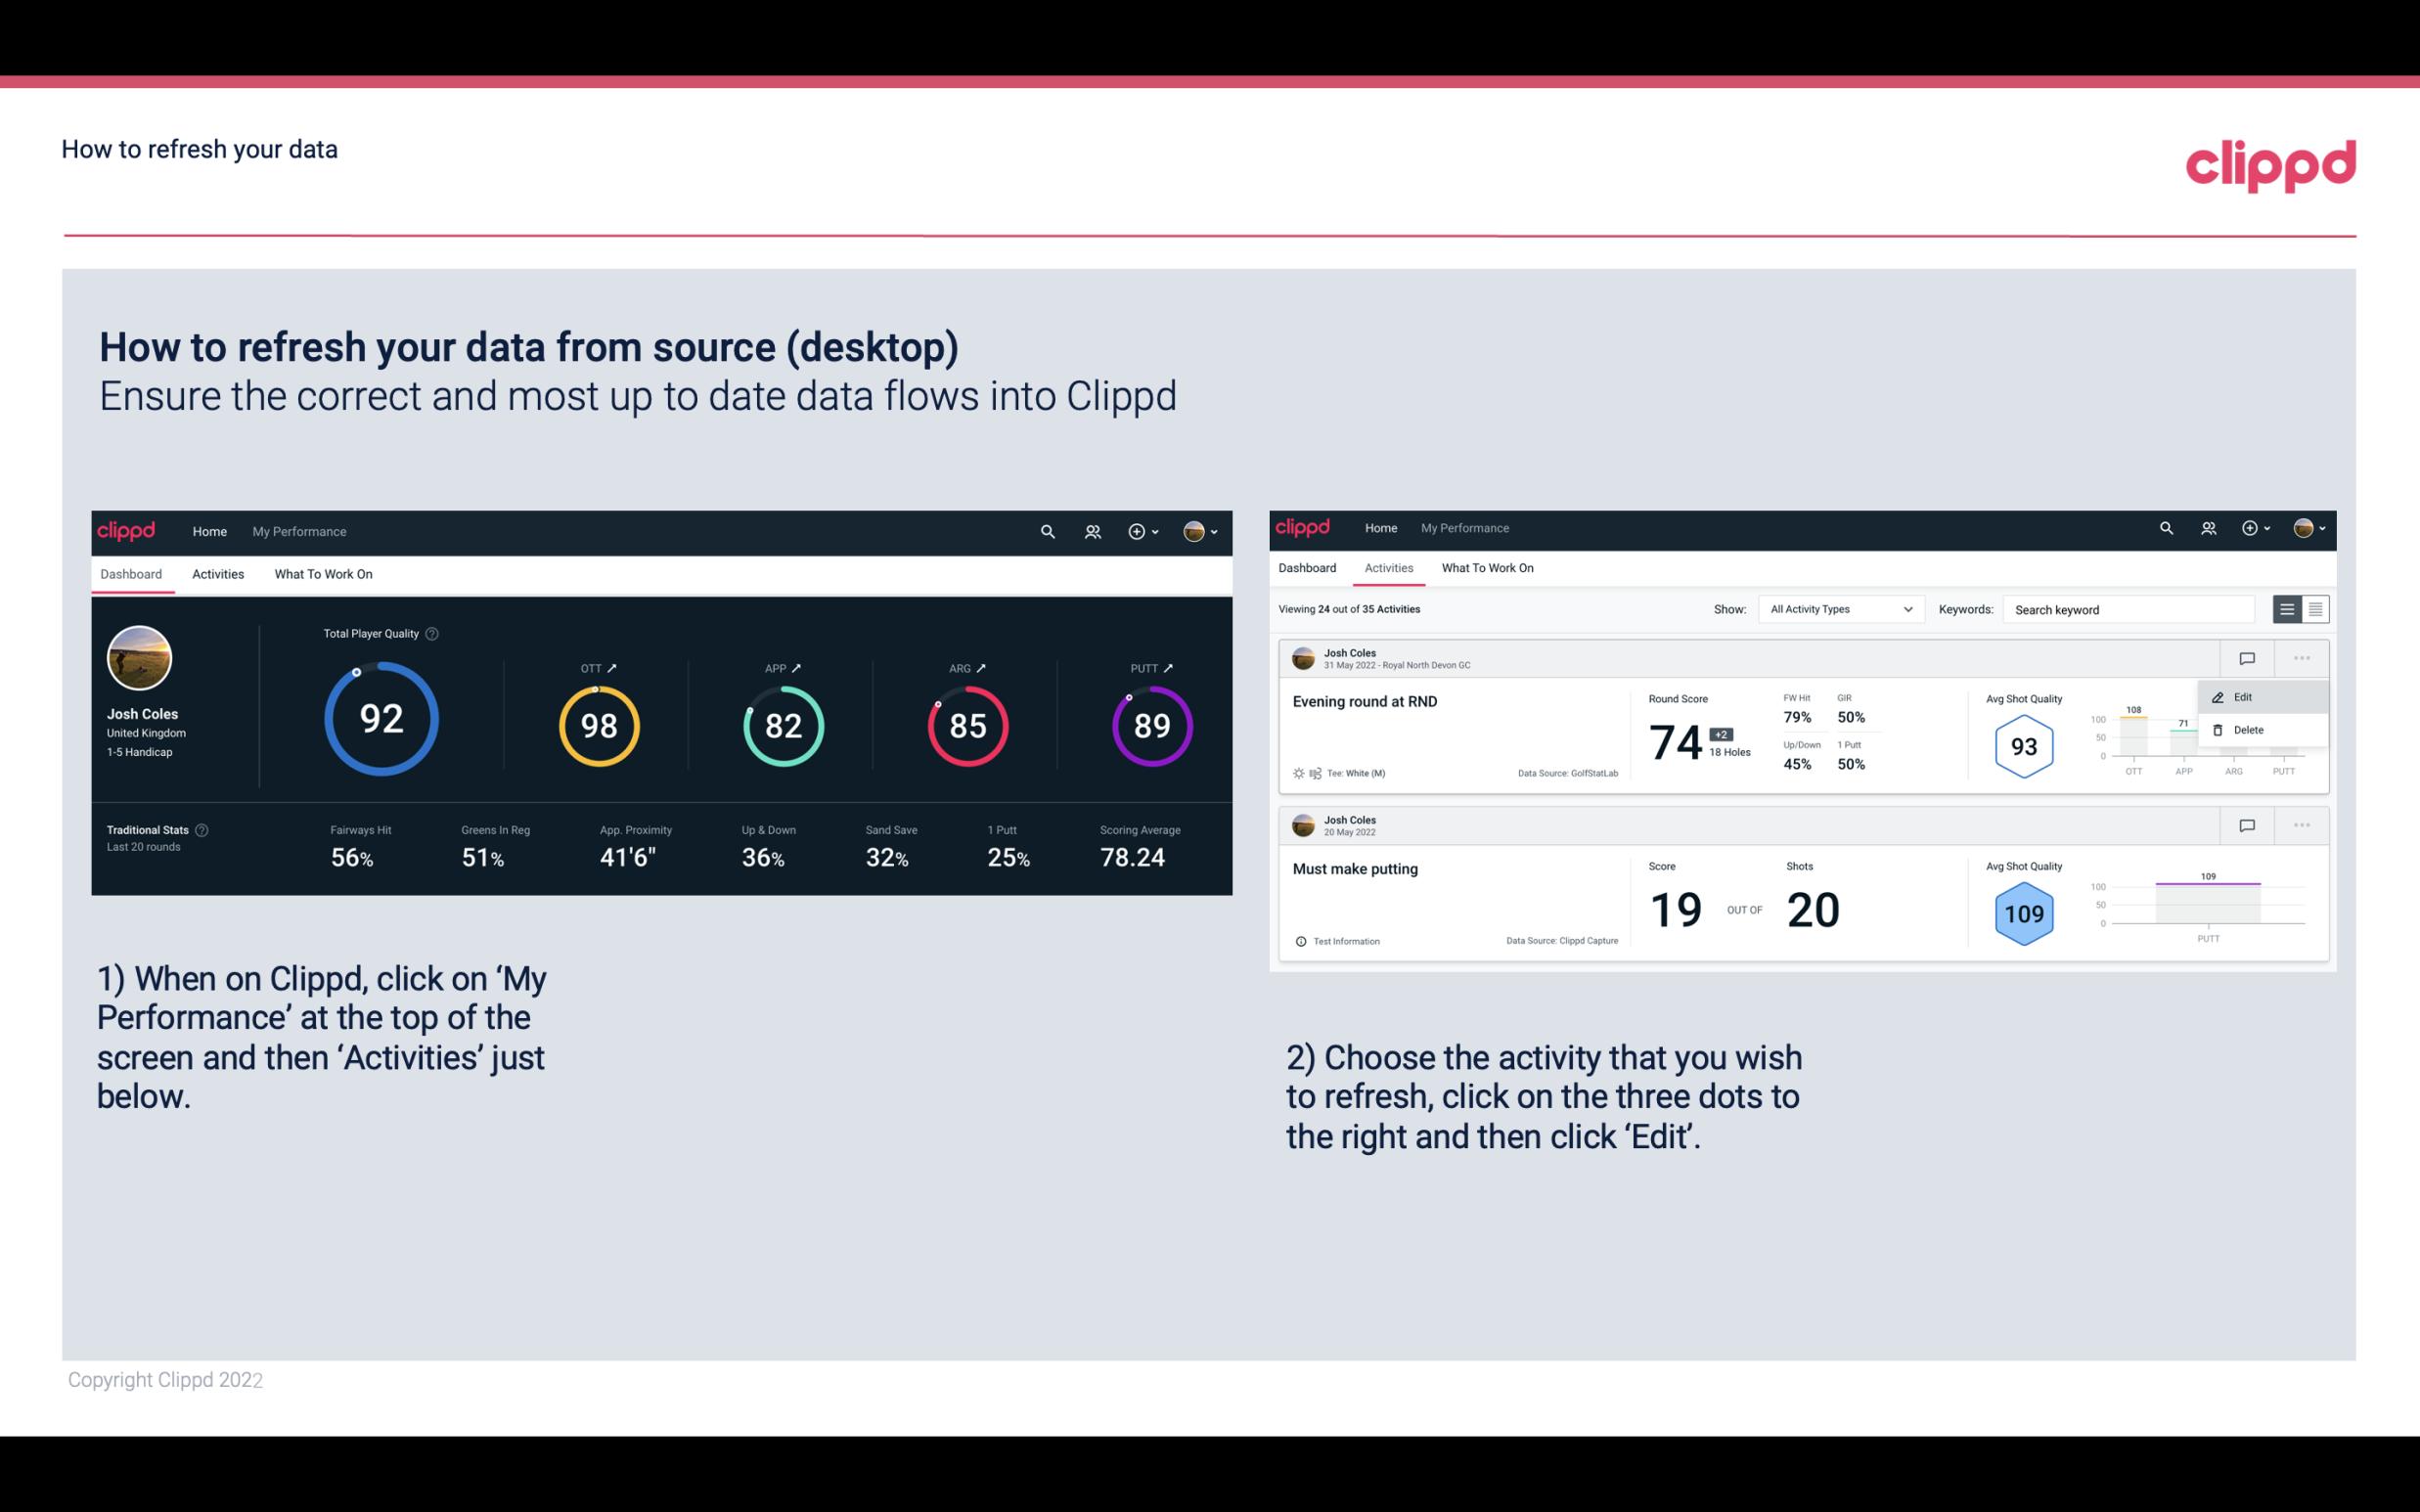This screenshot has width=2420, height=1512.
Task: Click the What To Work On tab
Action: click(x=321, y=573)
